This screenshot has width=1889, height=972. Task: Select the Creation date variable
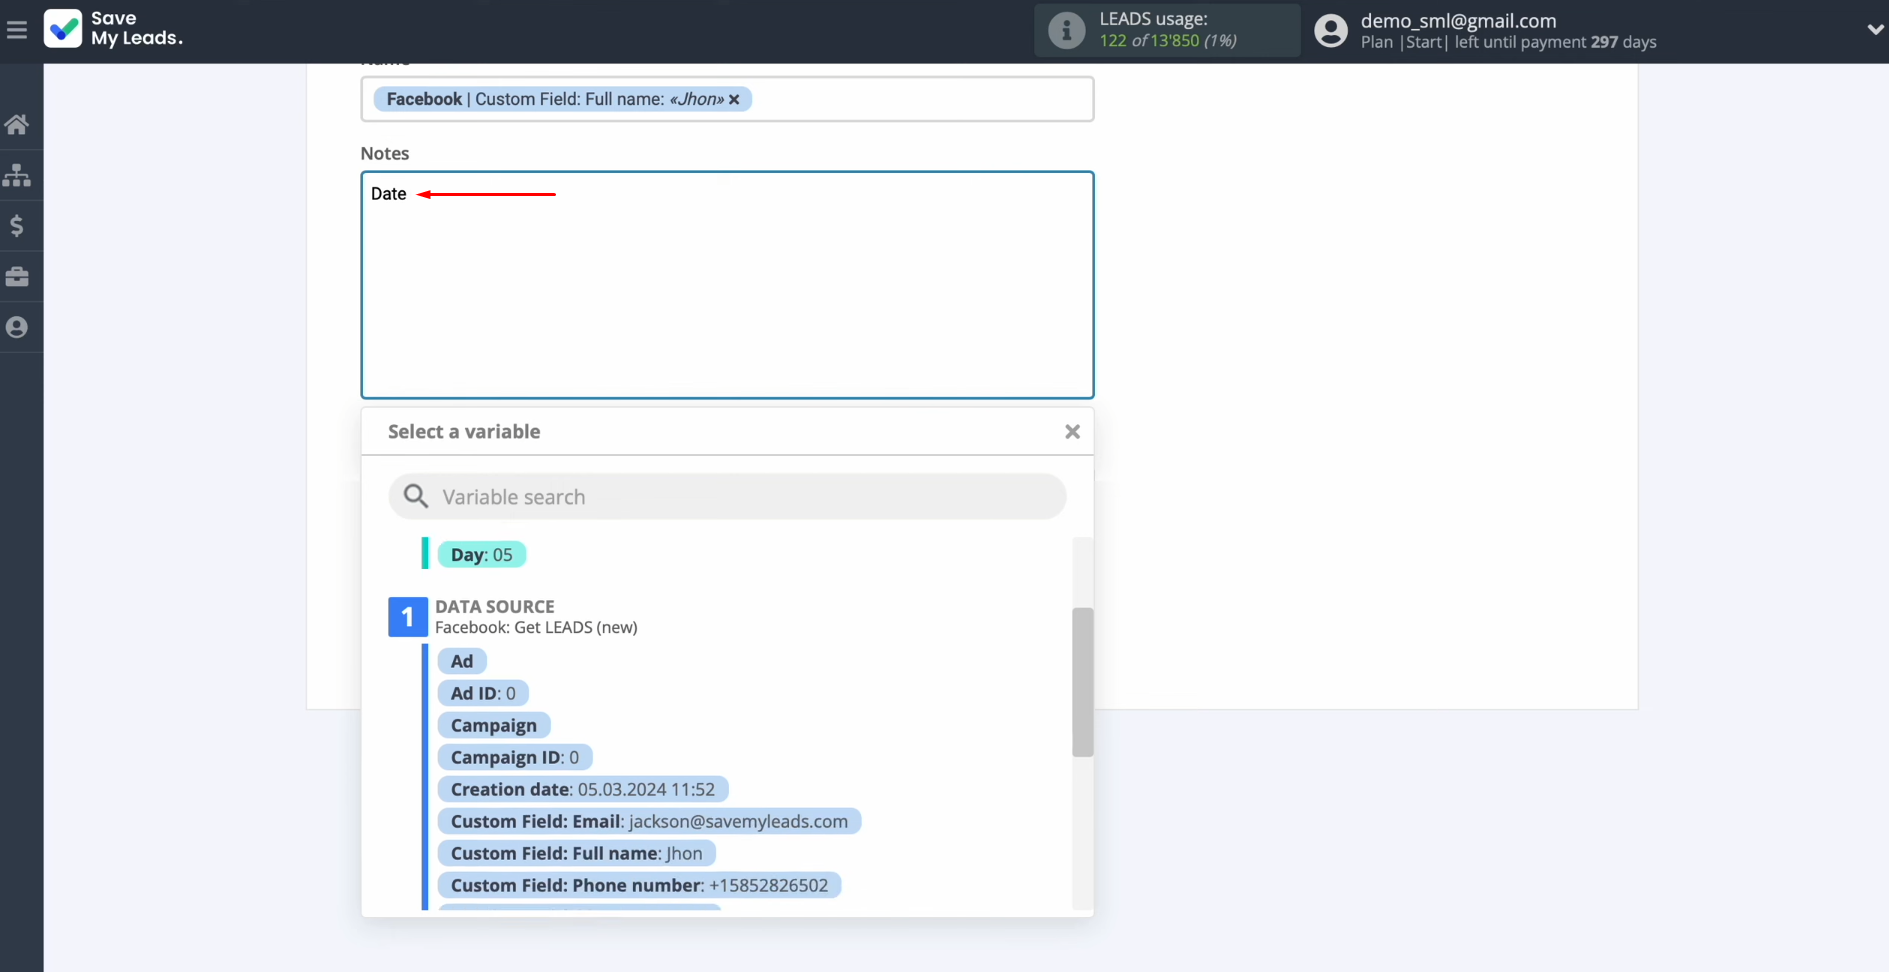(x=583, y=789)
